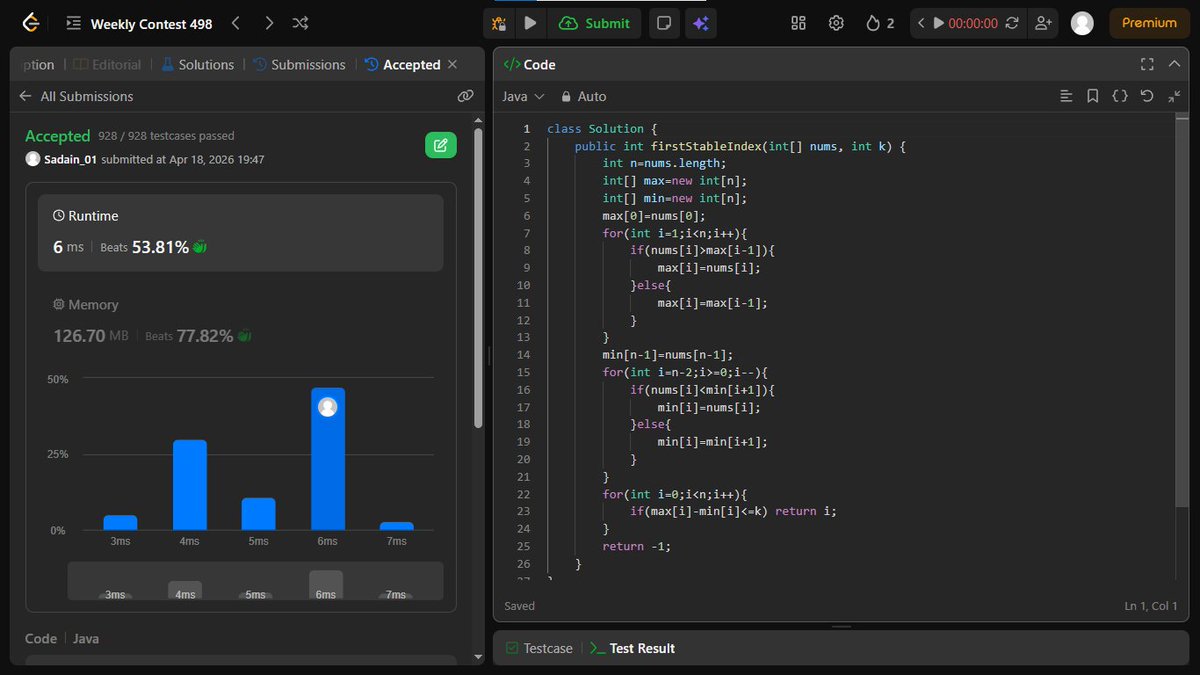Open the problem list sidebar icon
The image size is (1200, 675).
pyautogui.click(x=73, y=22)
